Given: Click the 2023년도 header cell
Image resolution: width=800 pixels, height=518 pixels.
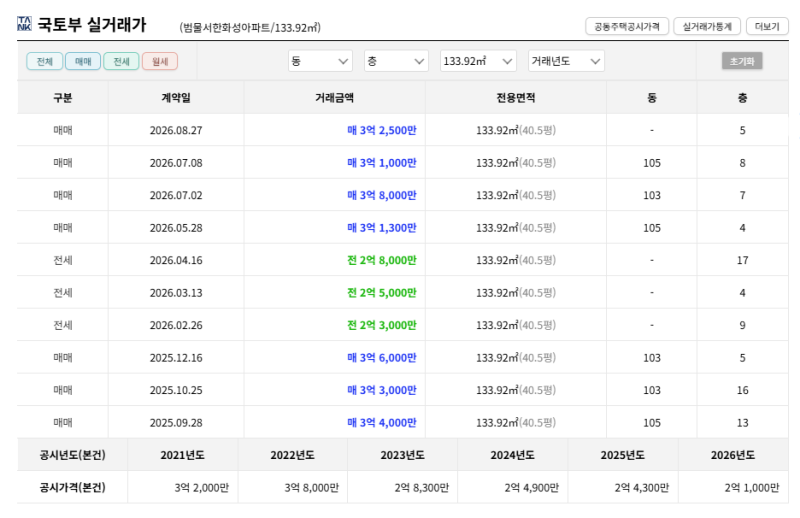Looking at the screenshot, I should pyautogui.click(x=403, y=455).
